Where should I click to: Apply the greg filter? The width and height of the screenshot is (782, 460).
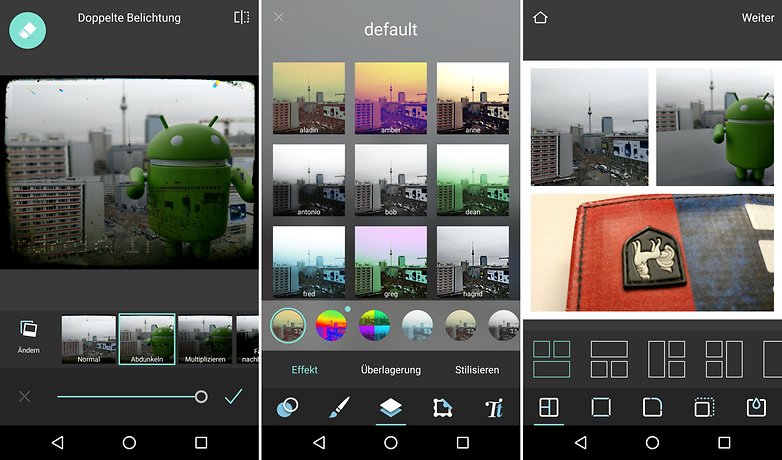391,262
